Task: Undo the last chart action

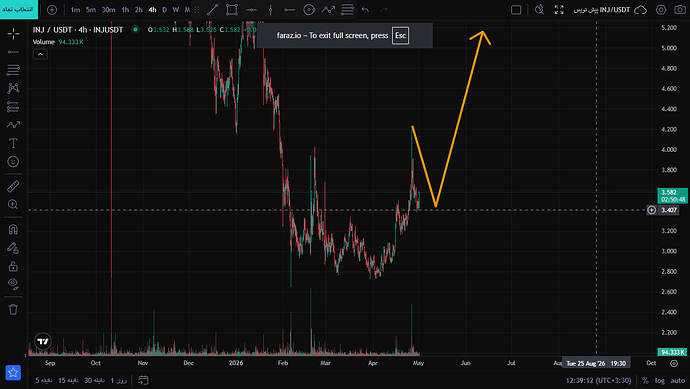Action: pyautogui.click(x=365, y=10)
